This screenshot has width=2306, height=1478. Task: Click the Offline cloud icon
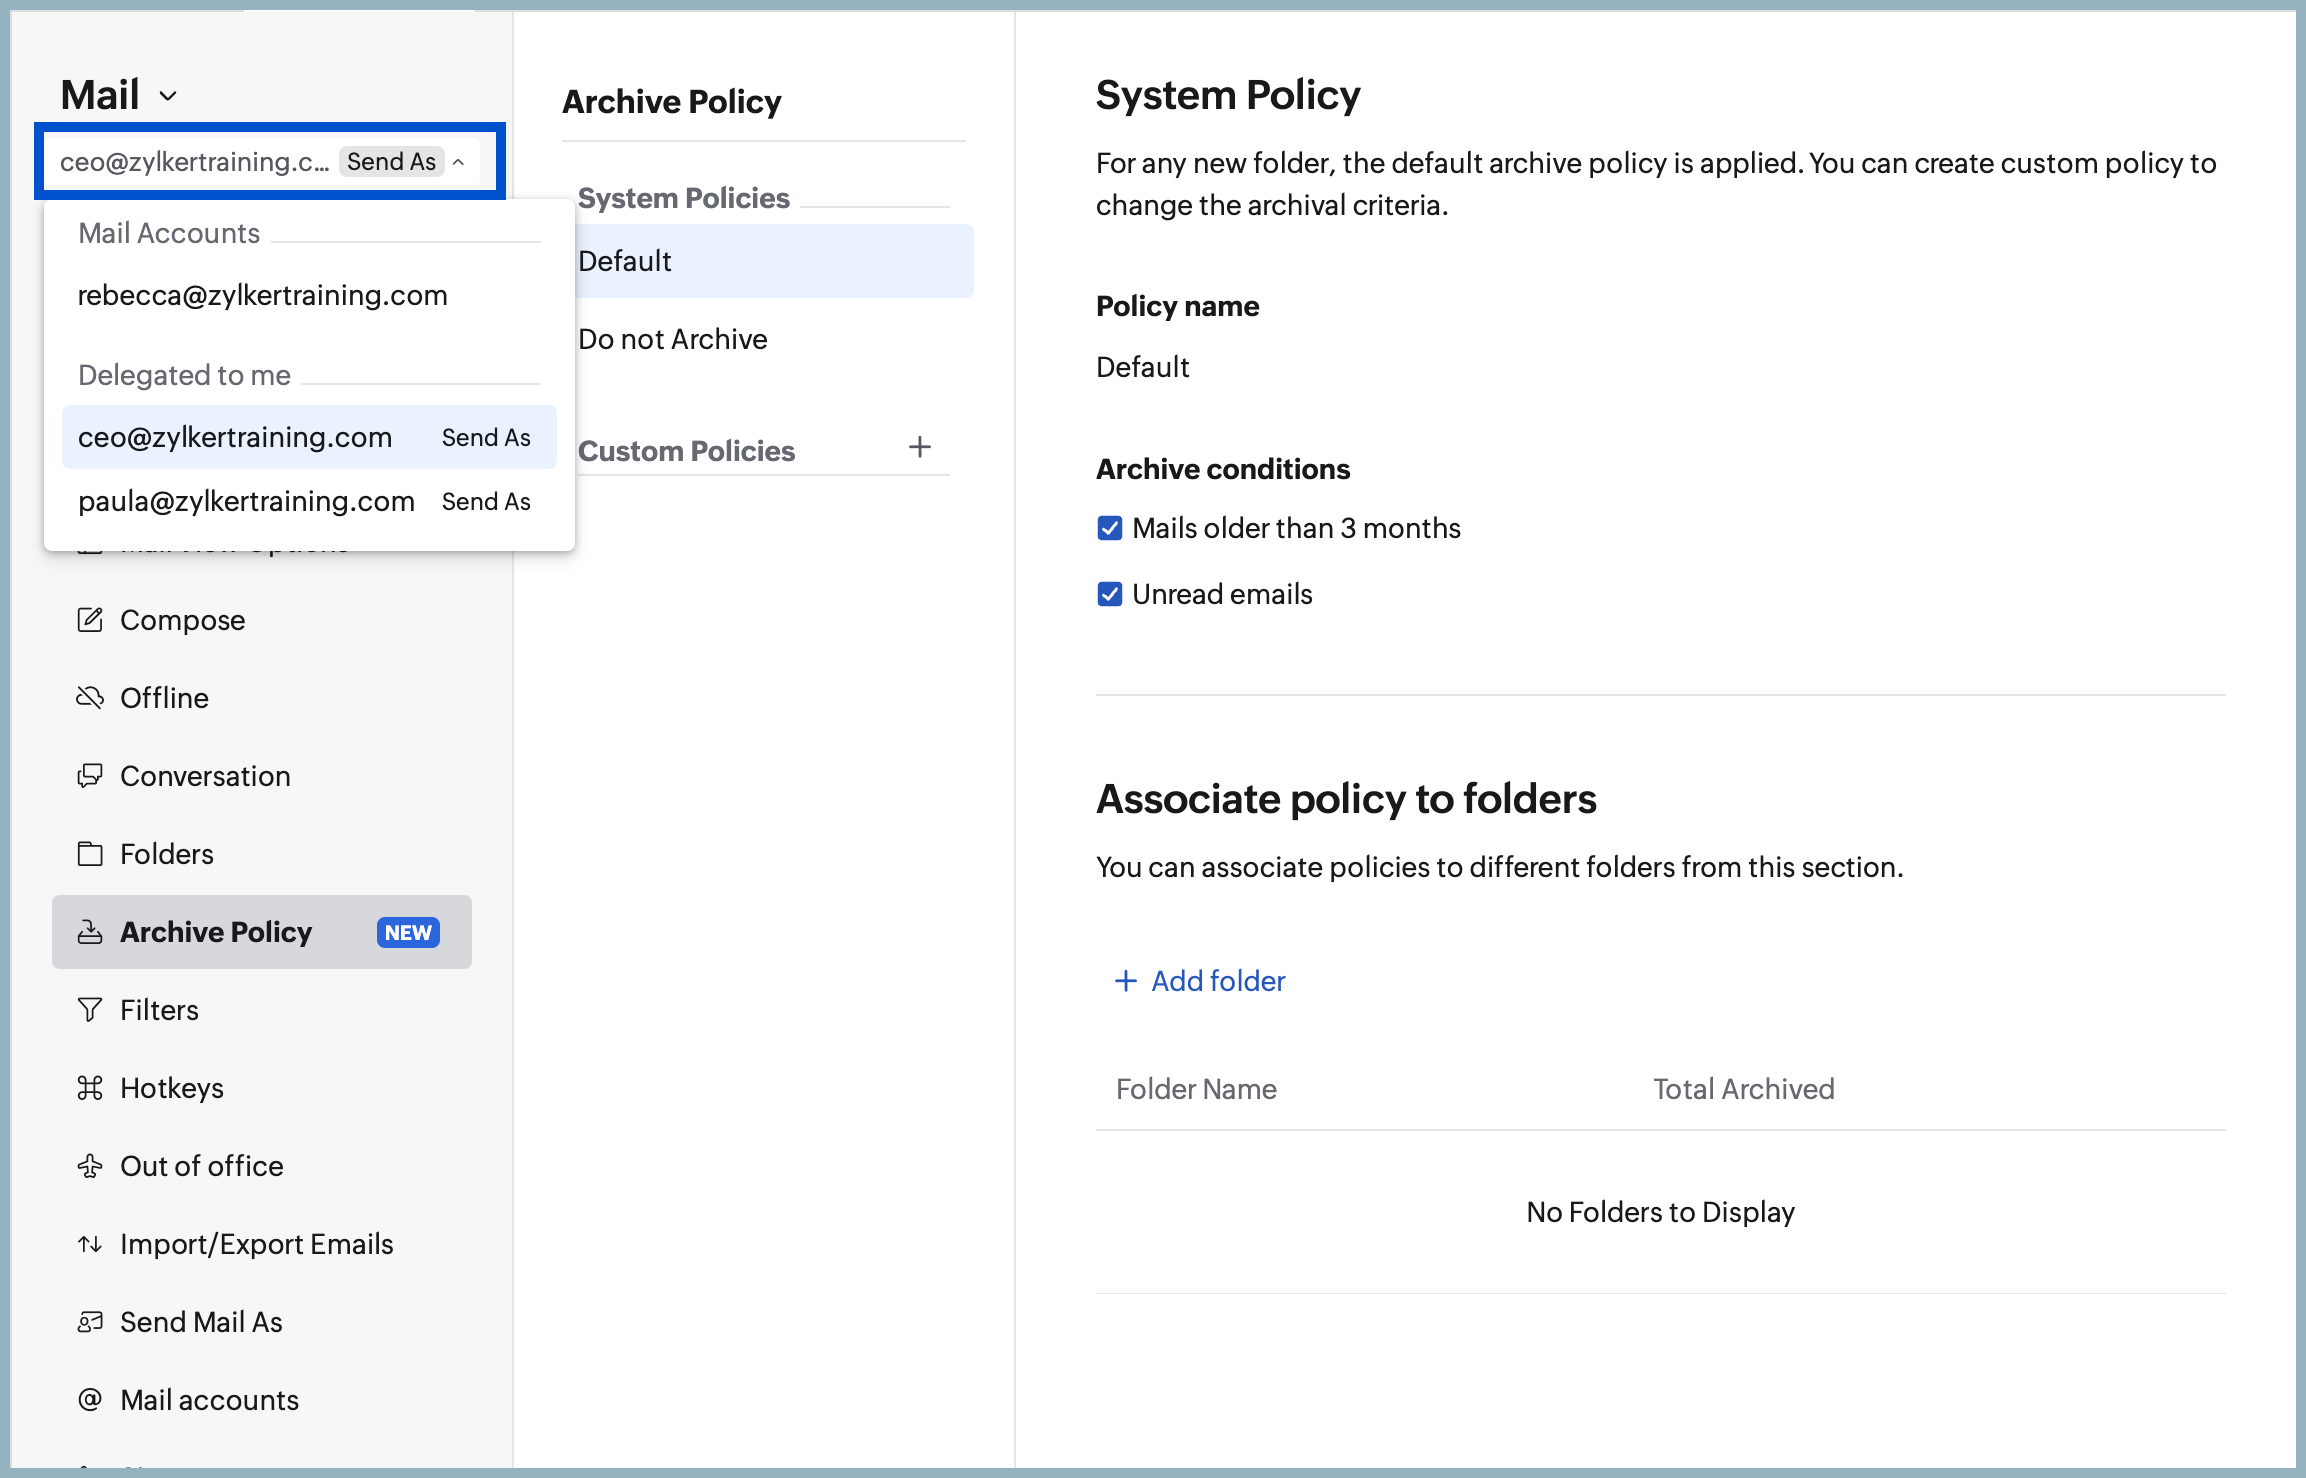click(x=90, y=698)
